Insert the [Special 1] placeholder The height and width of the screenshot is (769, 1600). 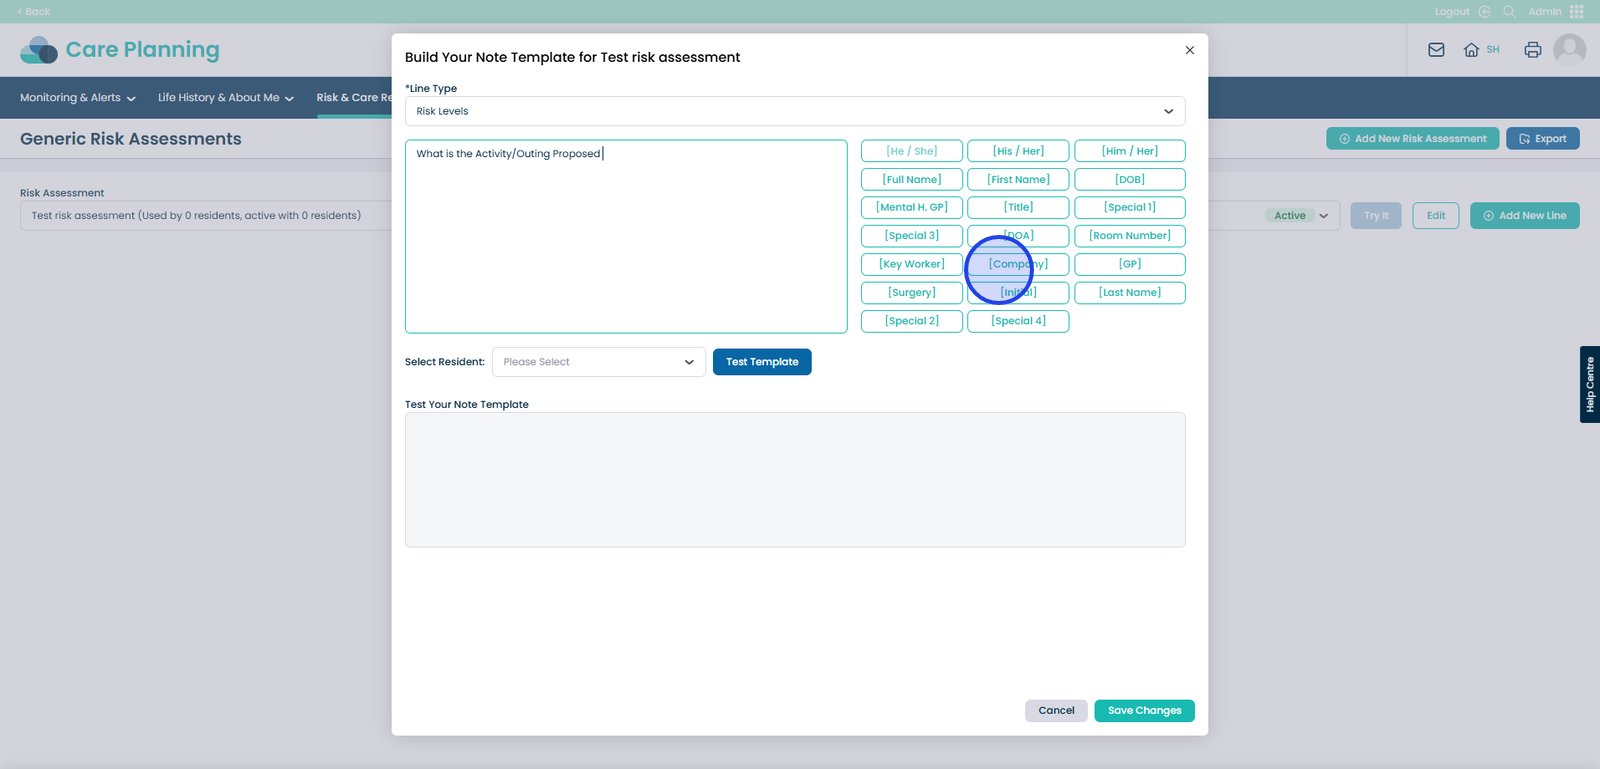(x=1130, y=208)
